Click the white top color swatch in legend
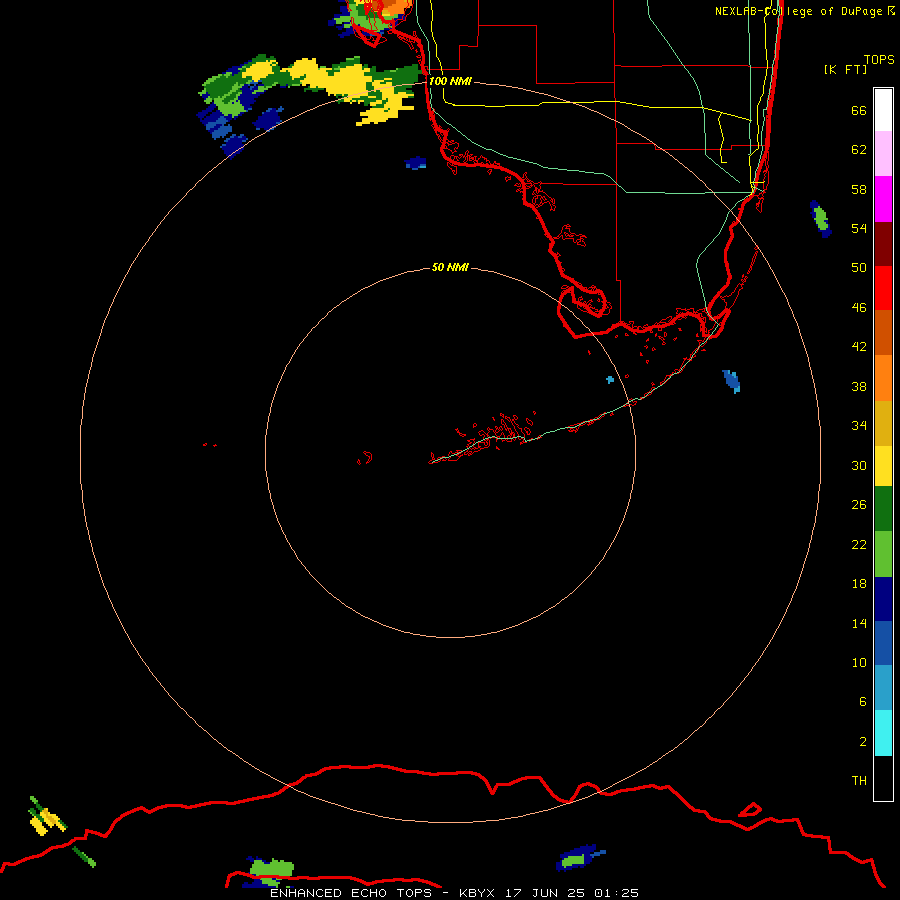This screenshot has height=900, width=900. click(x=883, y=110)
